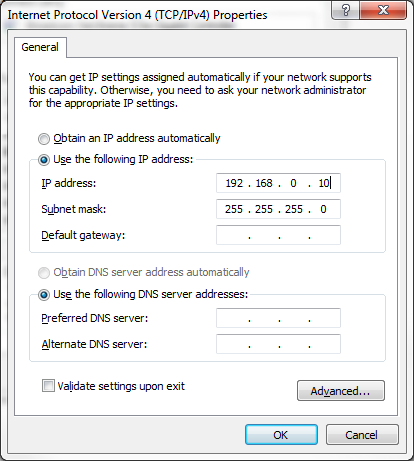Toggle Validate settings upon exit checkbox
This screenshot has width=414, height=461.
pyautogui.click(x=48, y=386)
